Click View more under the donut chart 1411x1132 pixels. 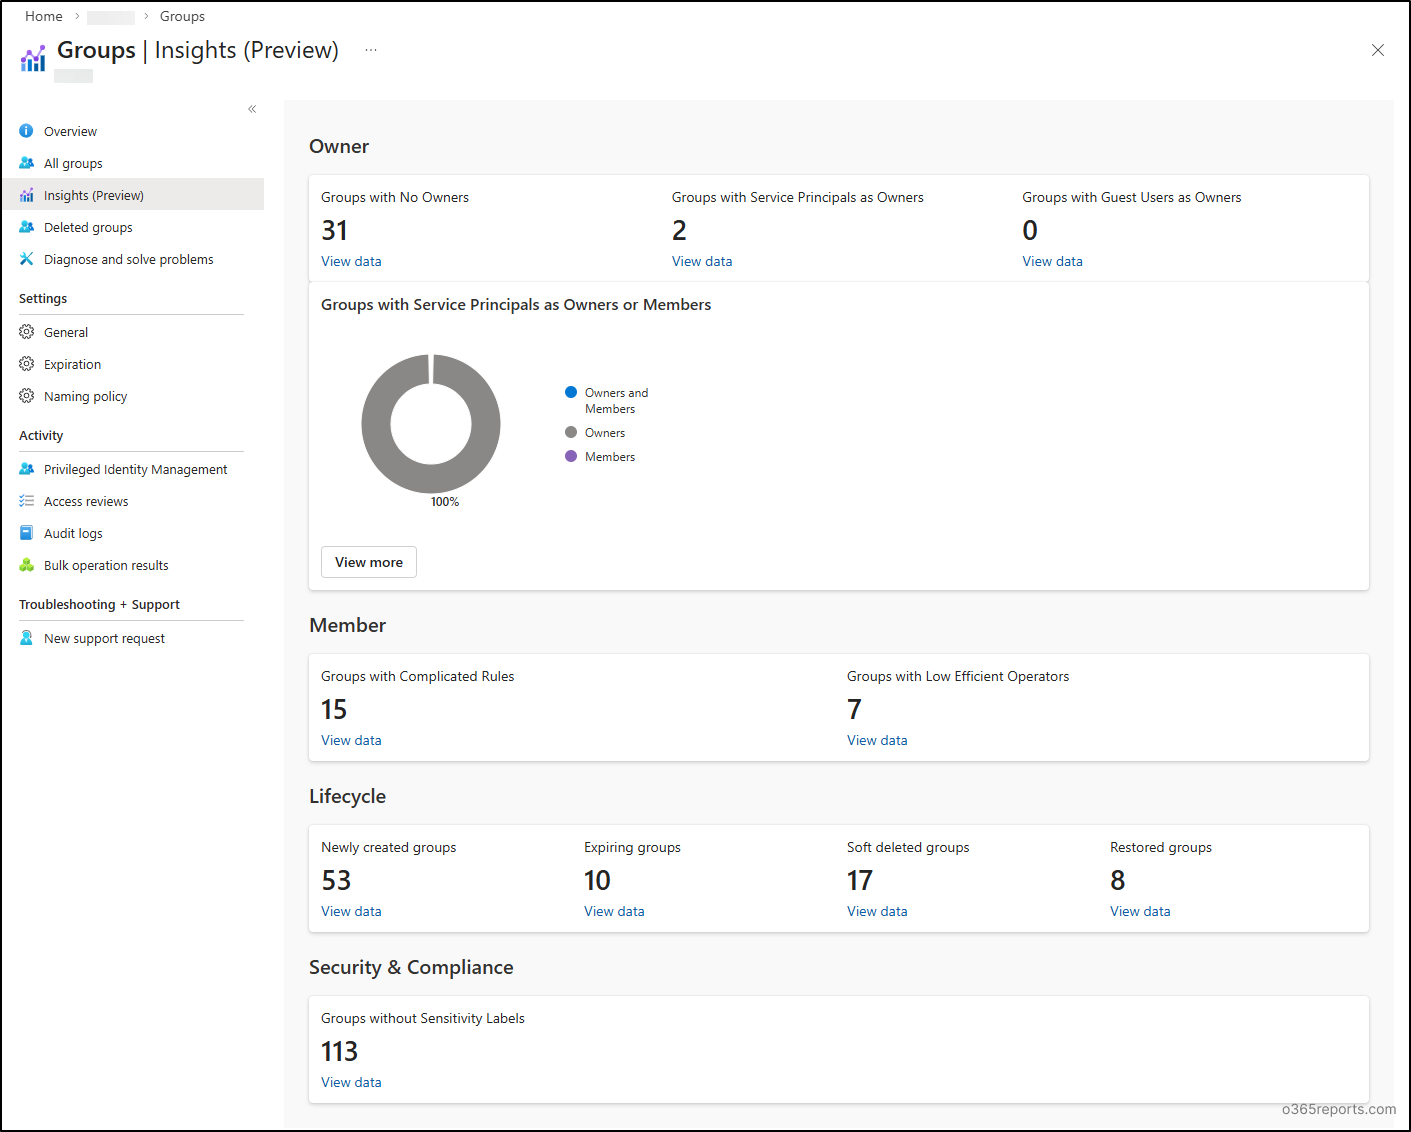pyautogui.click(x=368, y=561)
